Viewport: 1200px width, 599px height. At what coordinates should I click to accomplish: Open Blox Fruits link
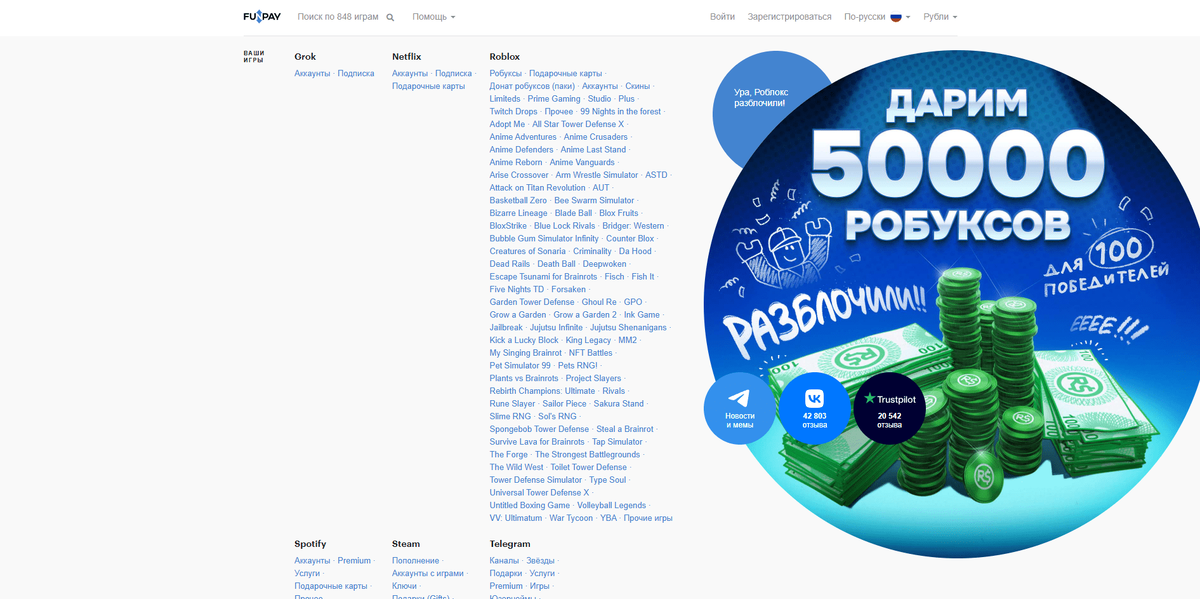(619, 213)
